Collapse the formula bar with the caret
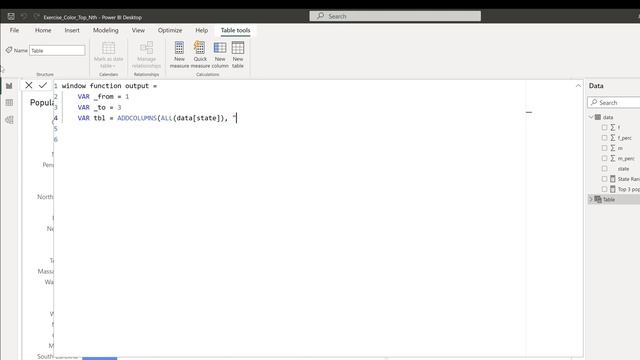This screenshot has width=640, height=360. pos(578,86)
